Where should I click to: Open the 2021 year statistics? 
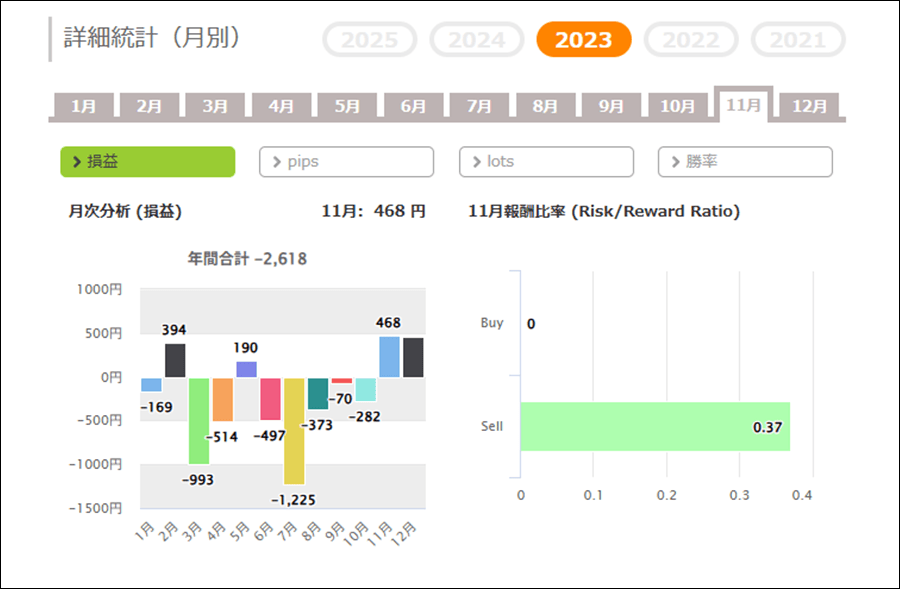click(x=798, y=40)
